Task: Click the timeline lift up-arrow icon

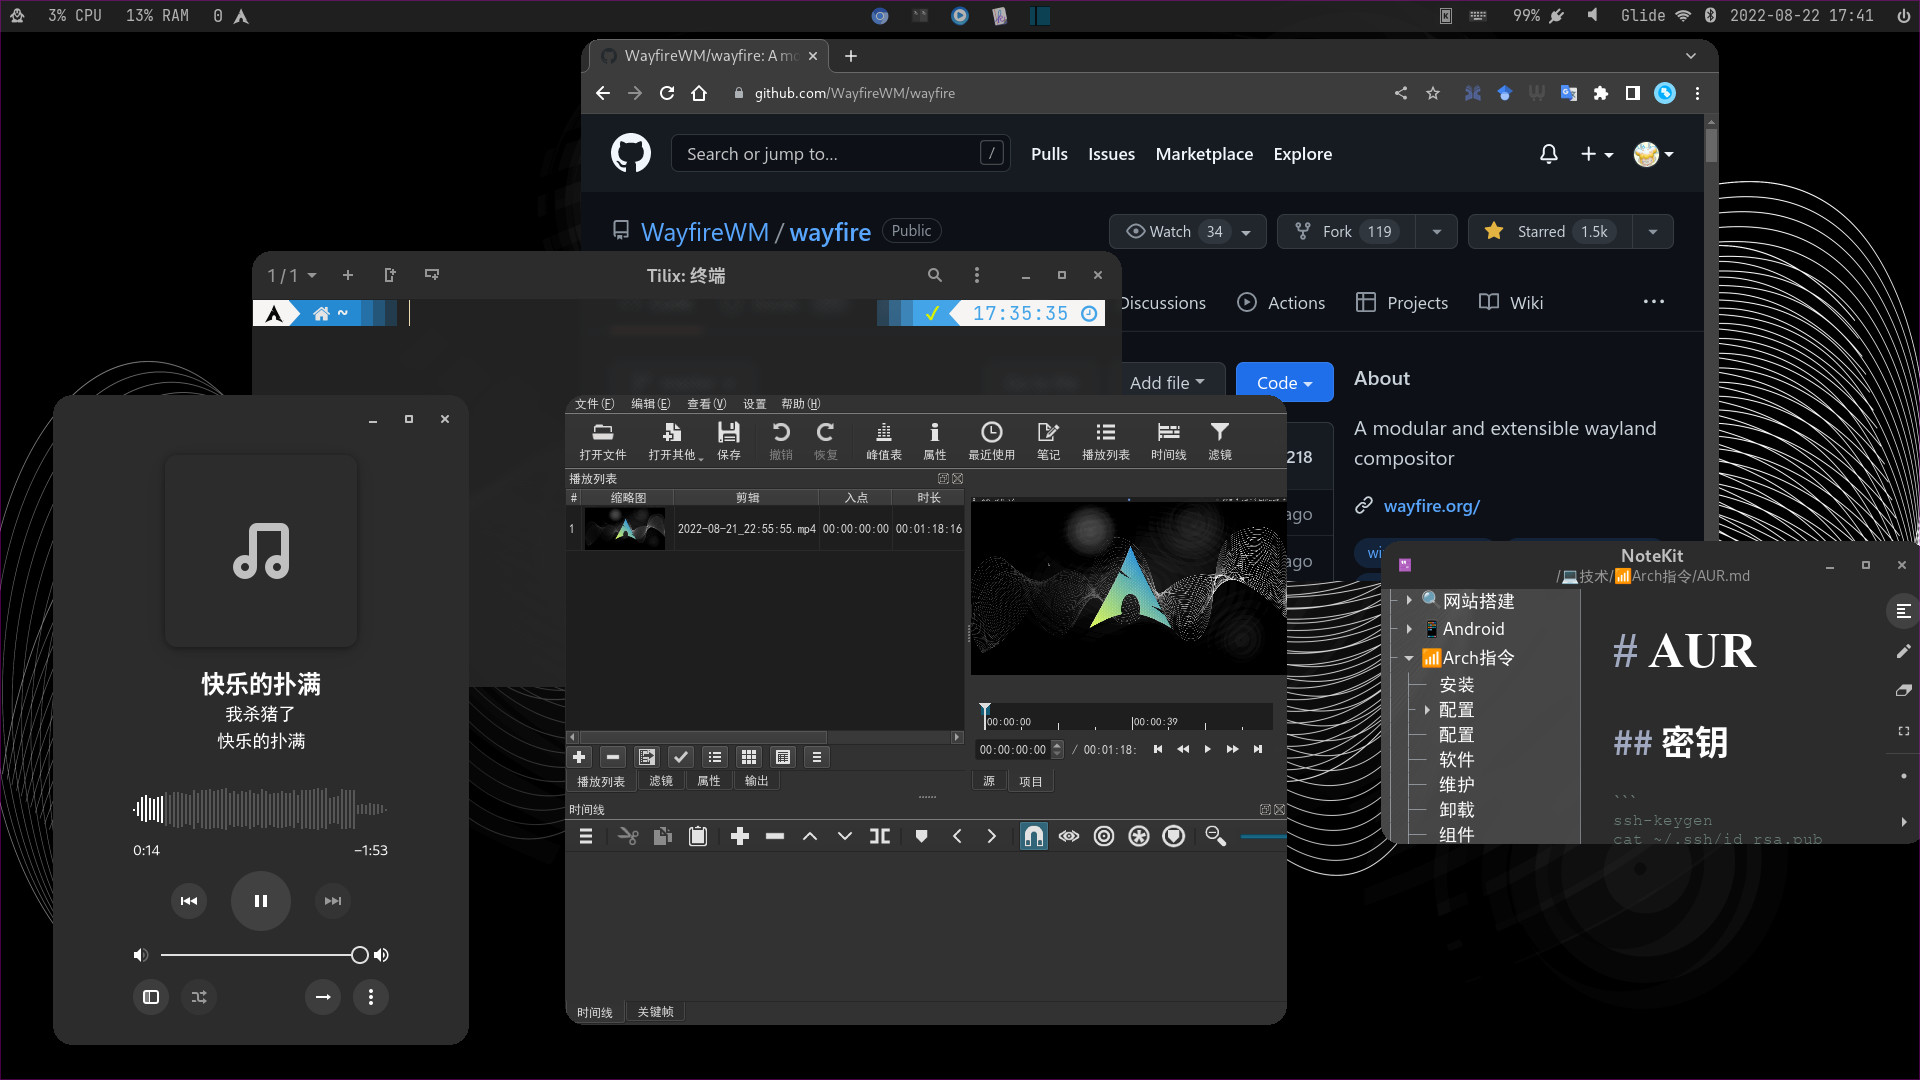Action: pos(810,836)
